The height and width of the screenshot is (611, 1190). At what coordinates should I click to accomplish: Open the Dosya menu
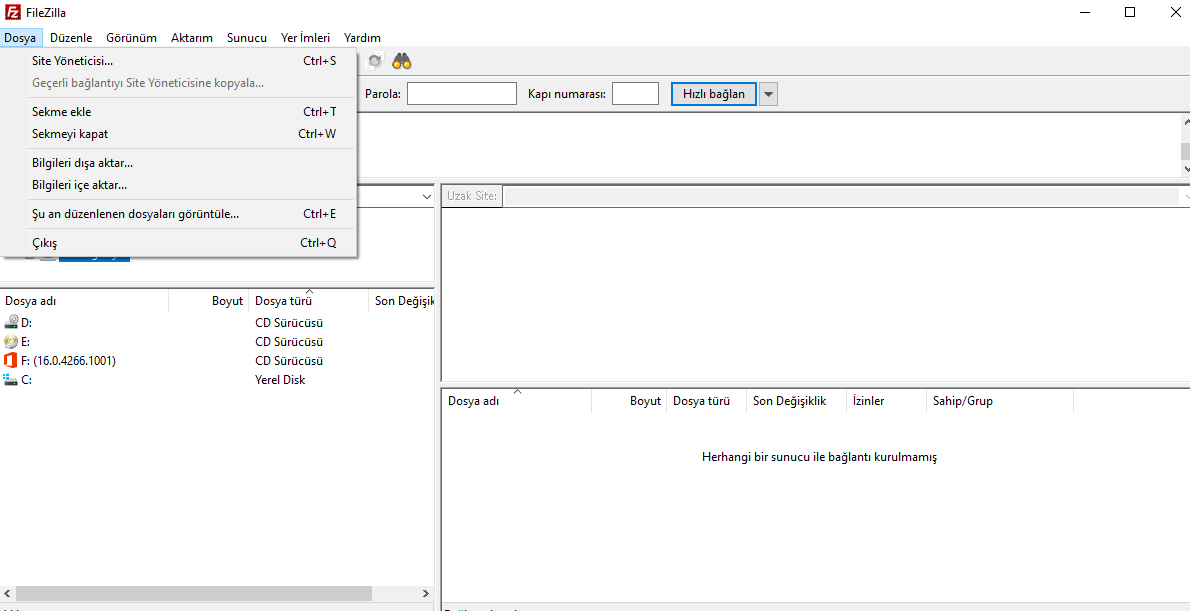(20, 37)
